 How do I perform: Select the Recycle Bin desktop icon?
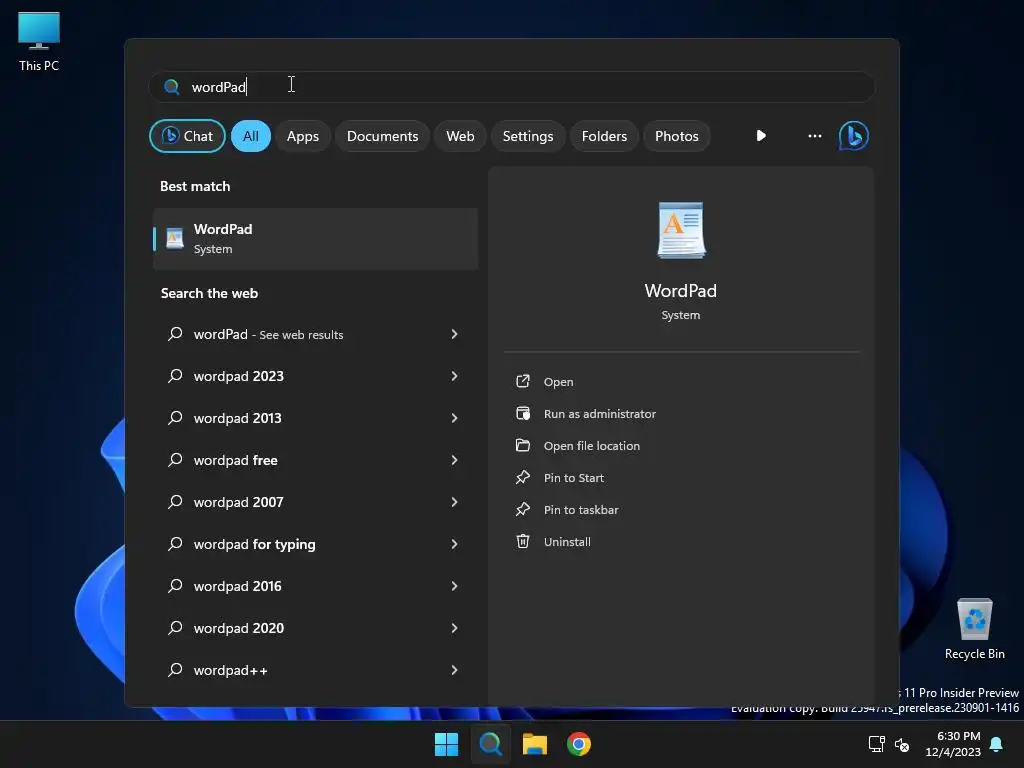(974, 629)
